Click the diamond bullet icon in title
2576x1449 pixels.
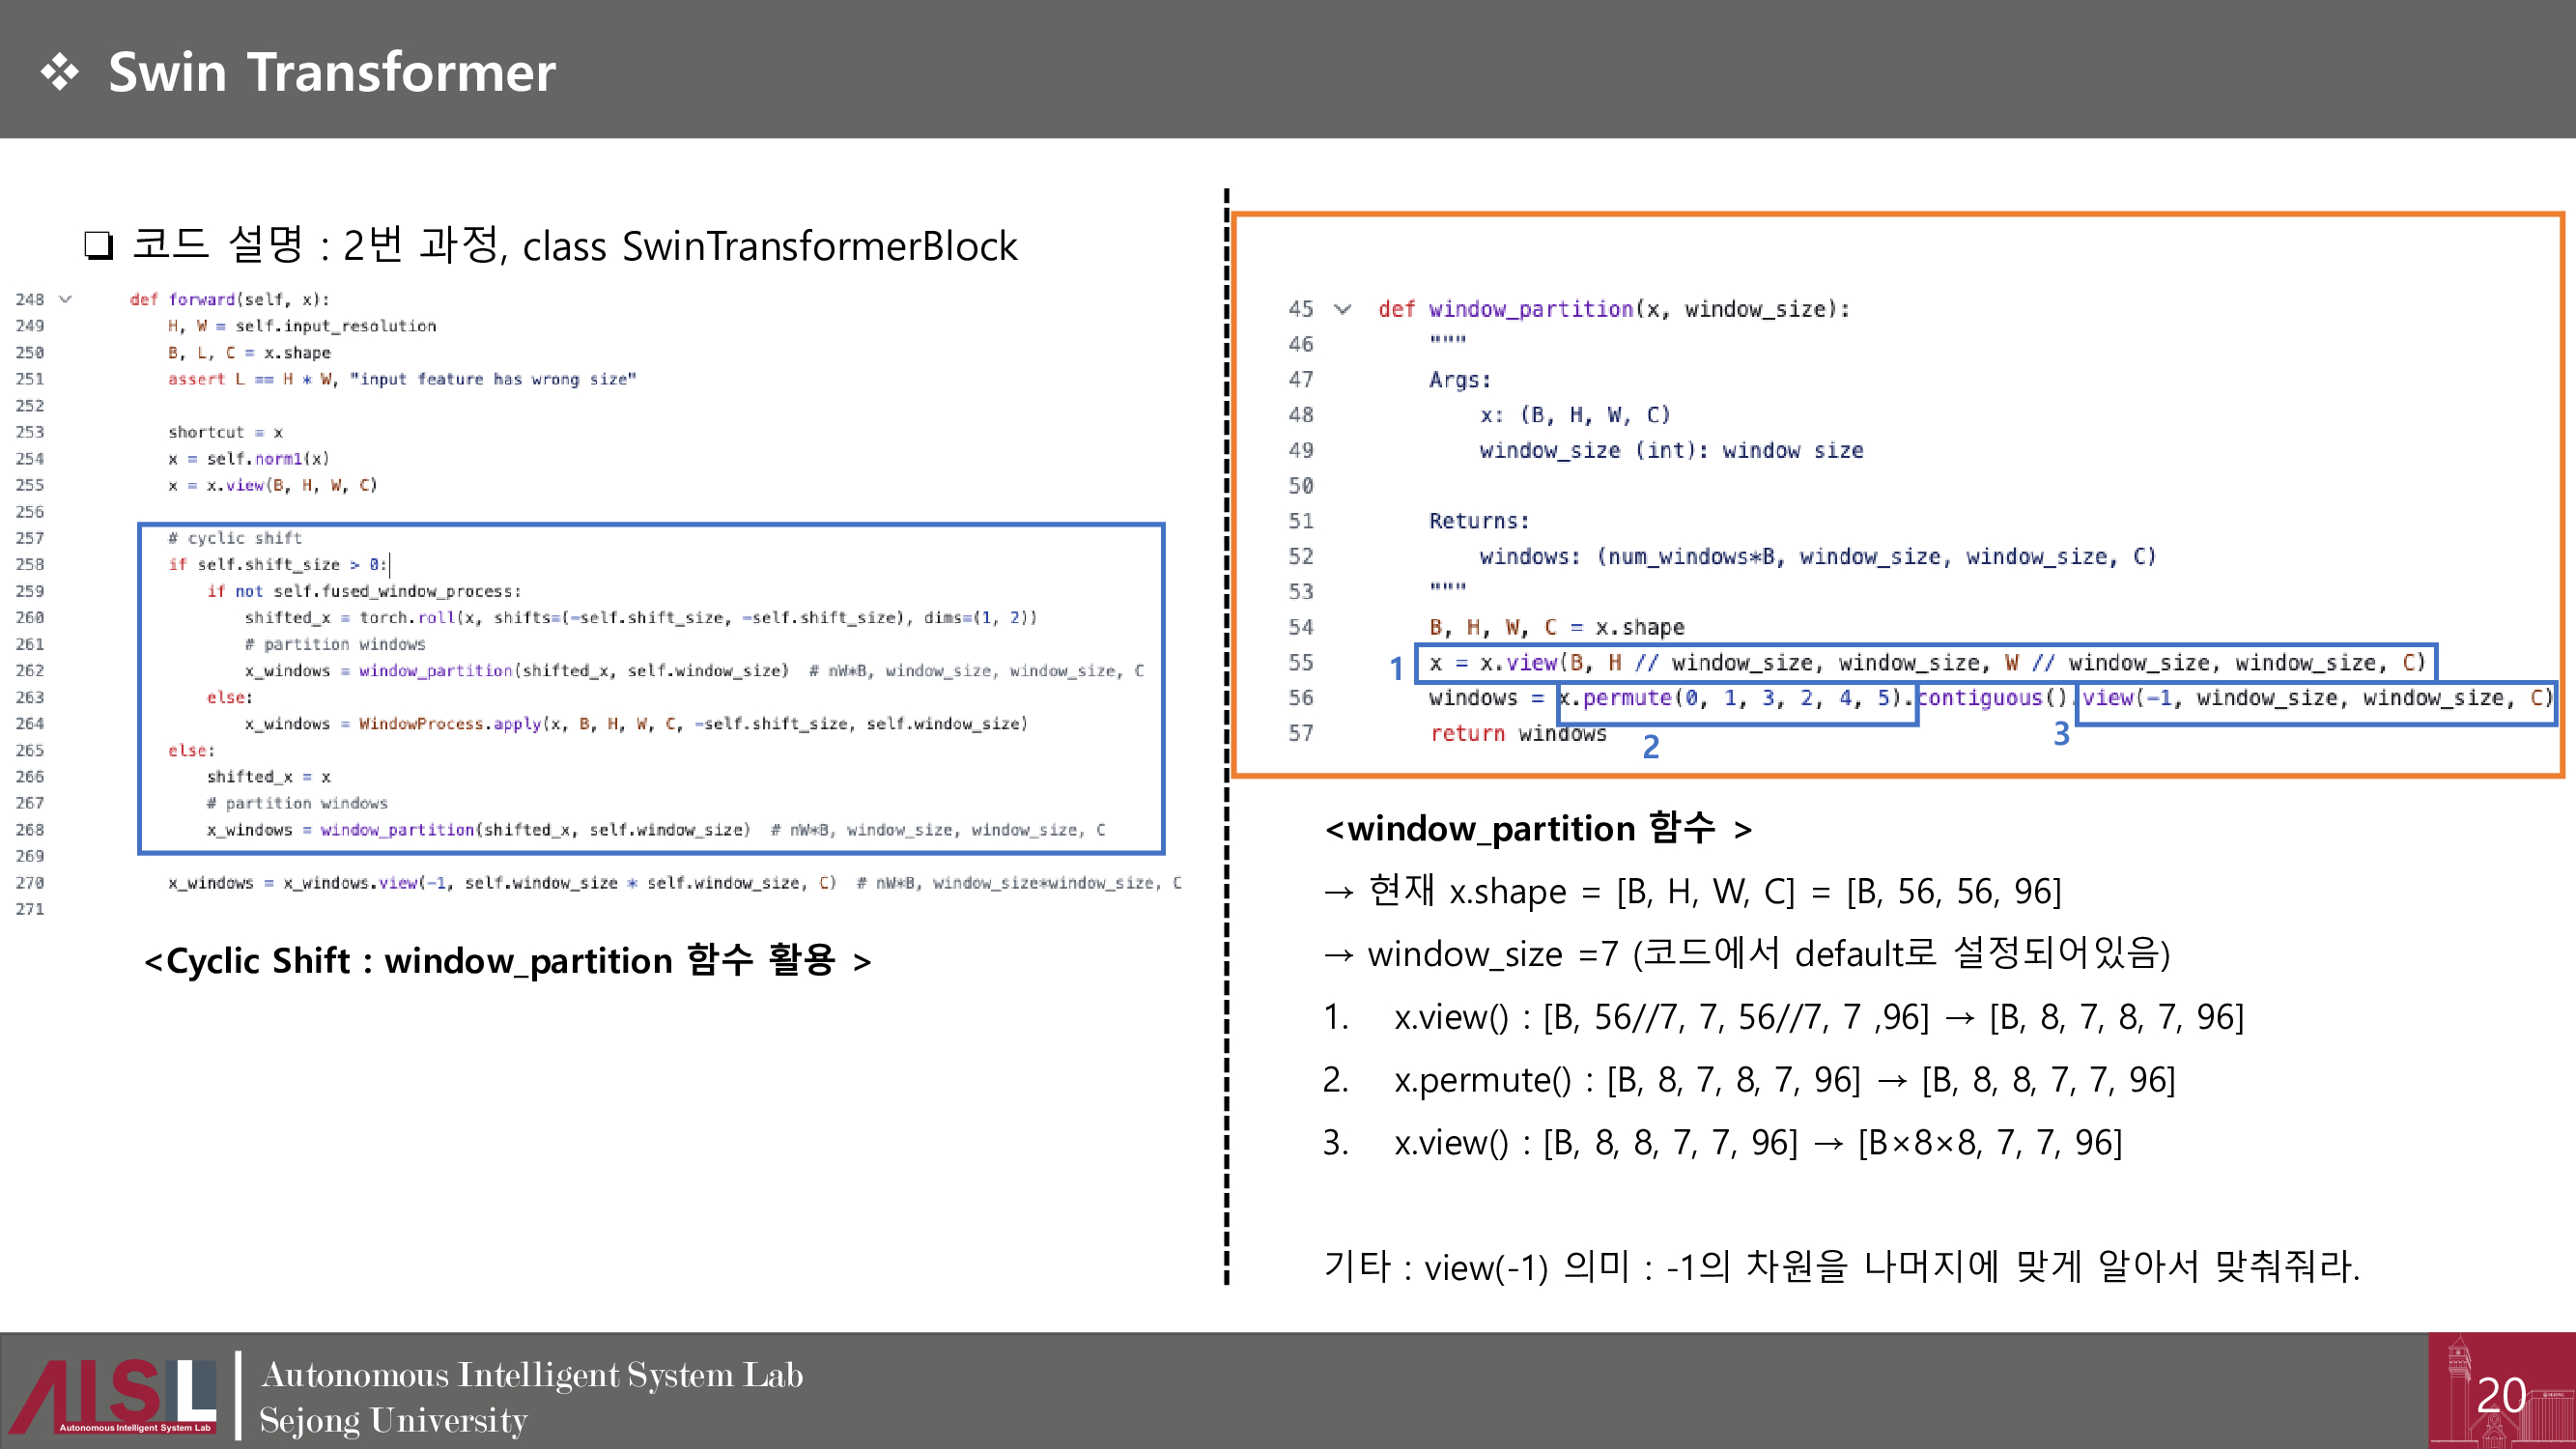[x=60, y=73]
